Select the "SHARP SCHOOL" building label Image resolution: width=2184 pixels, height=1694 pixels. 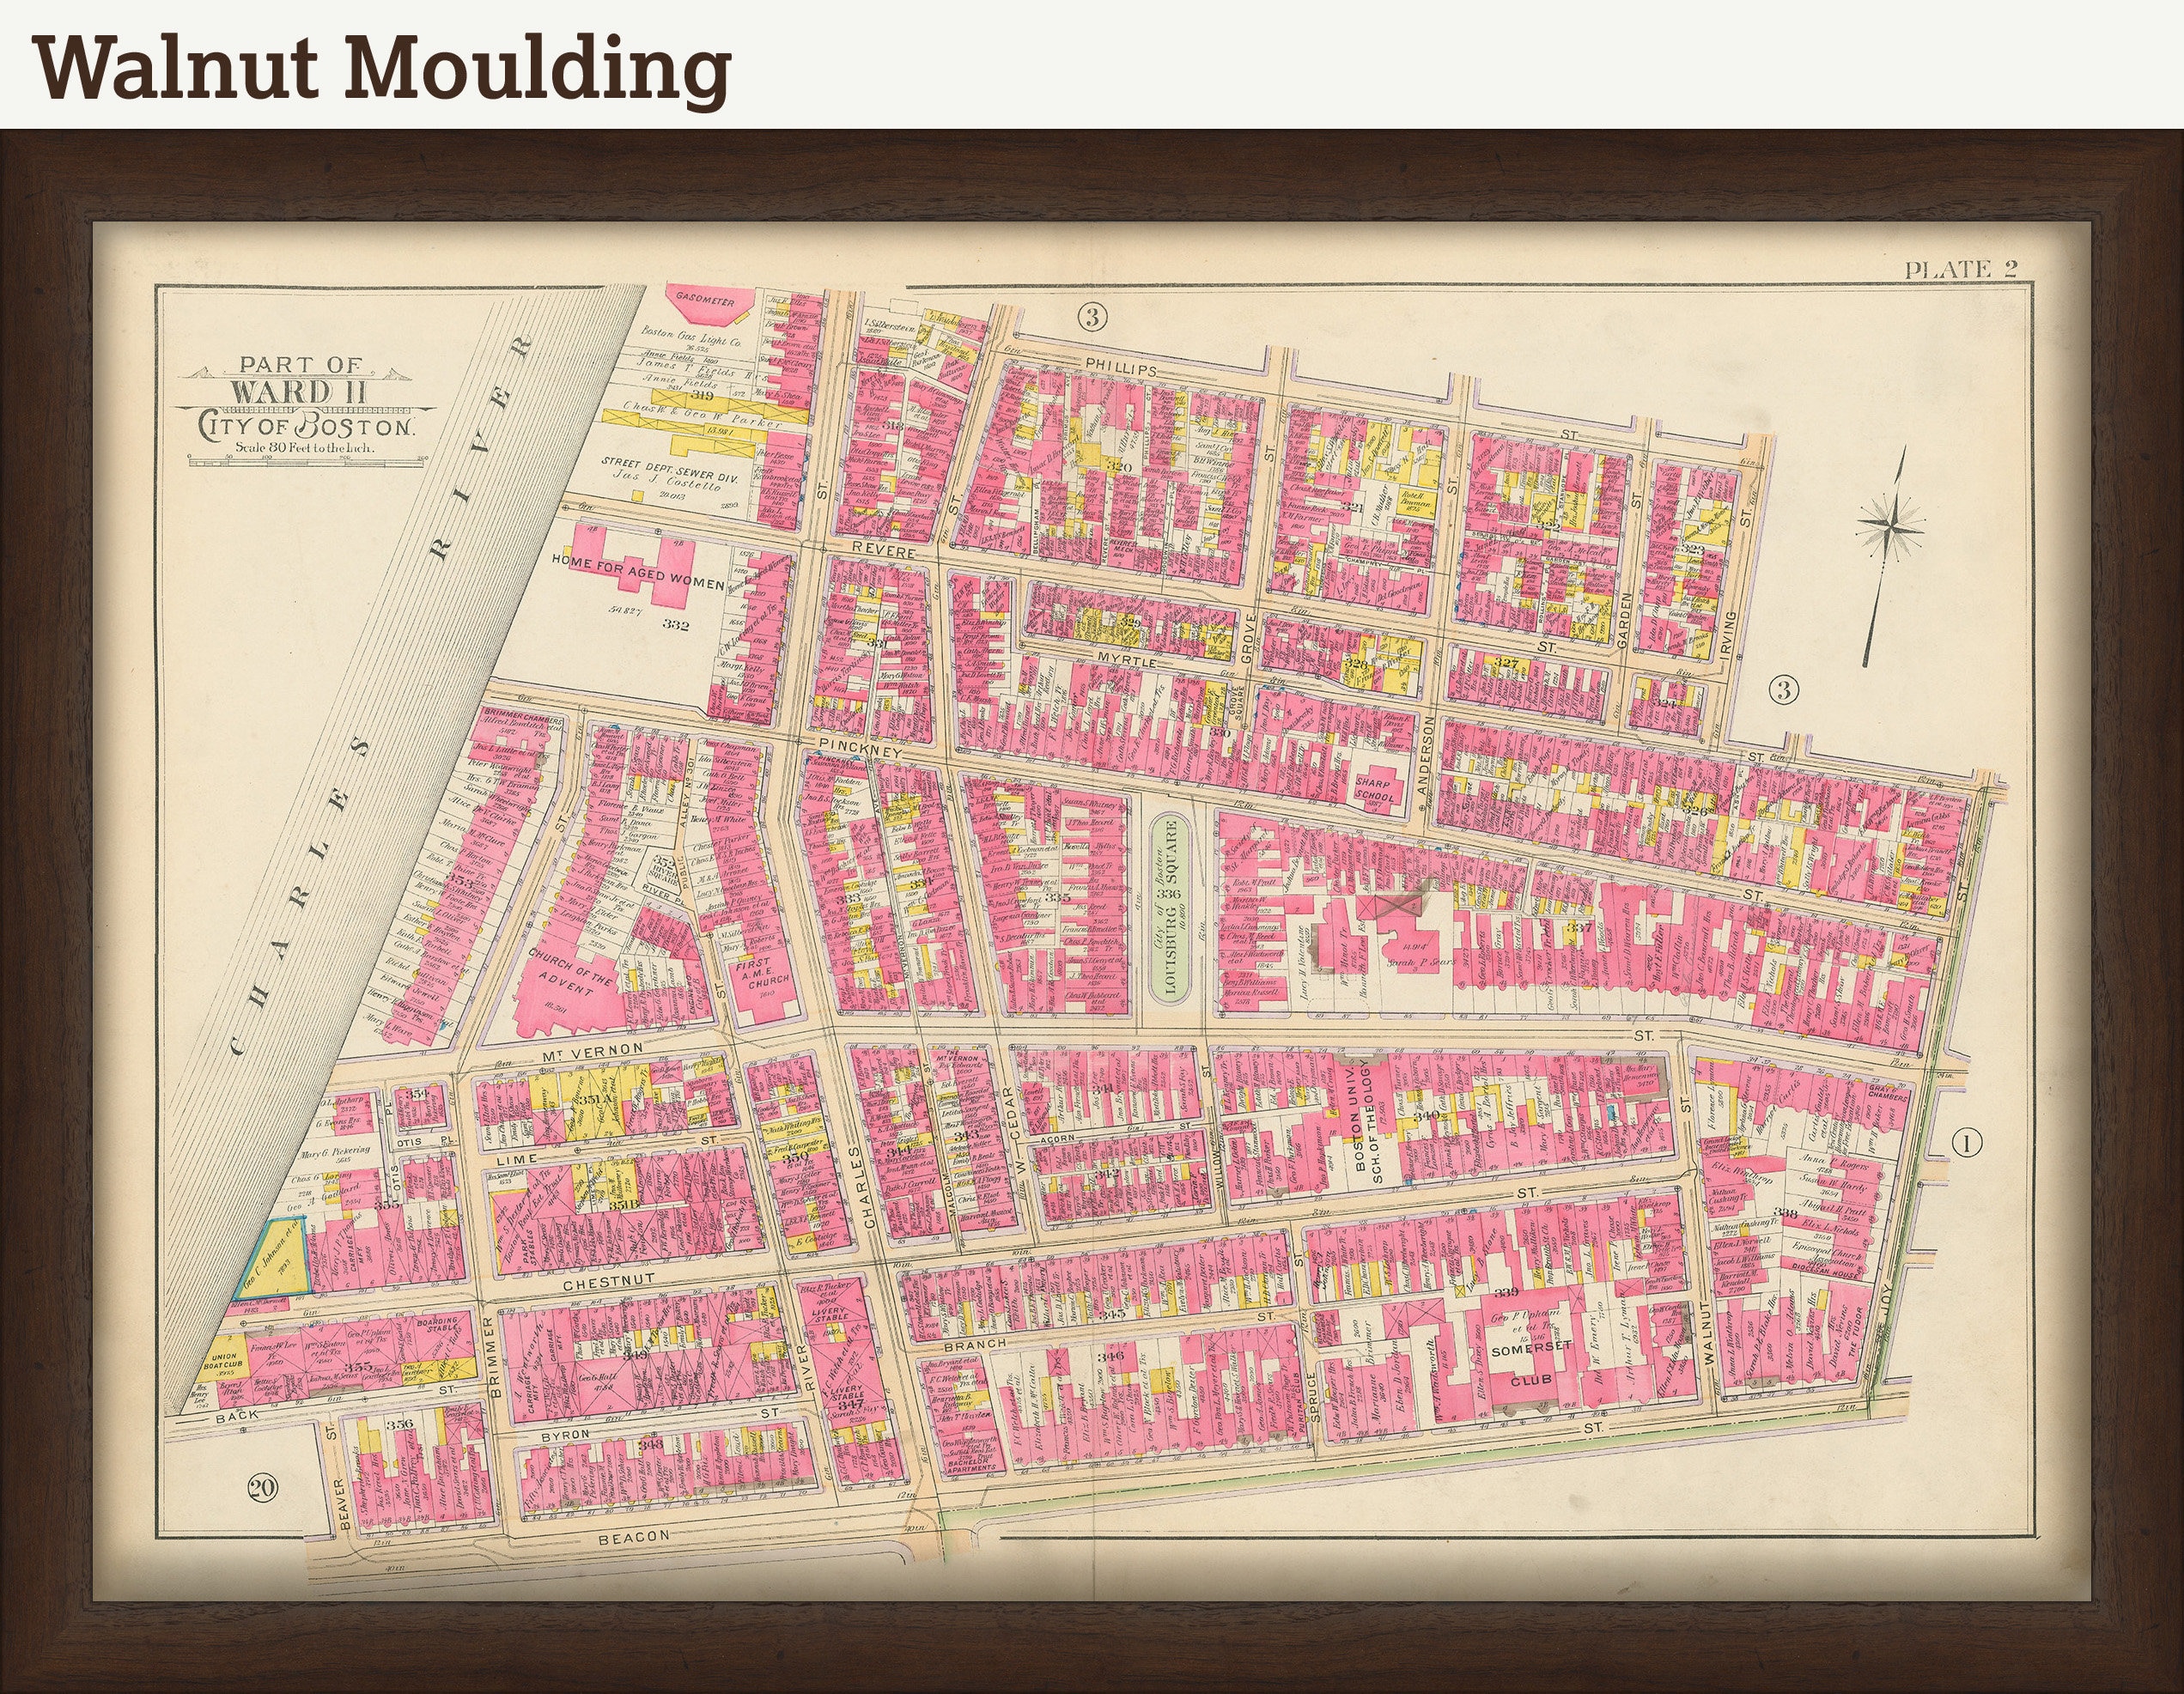click(1373, 790)
